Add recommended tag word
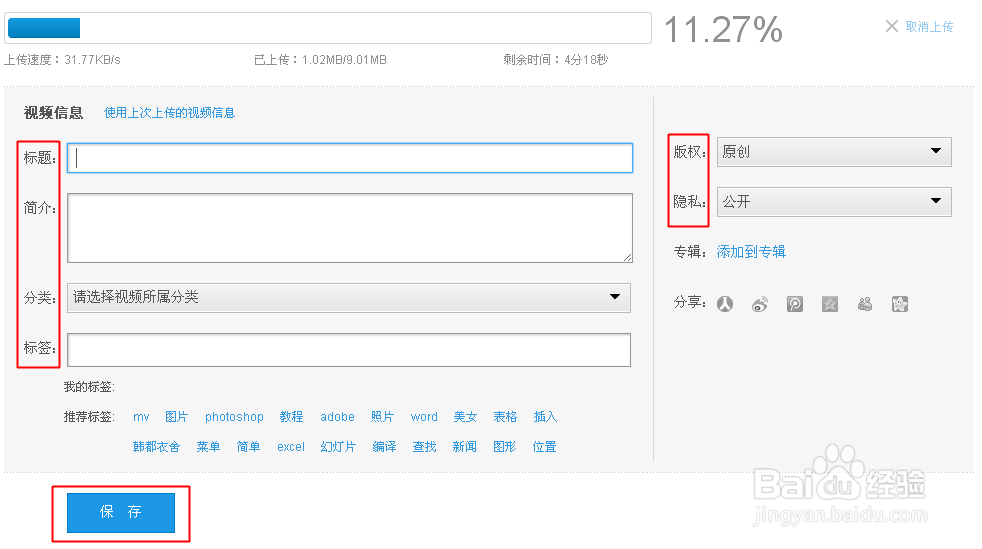This screenshot has width=982, height=549. pos(424,417)
